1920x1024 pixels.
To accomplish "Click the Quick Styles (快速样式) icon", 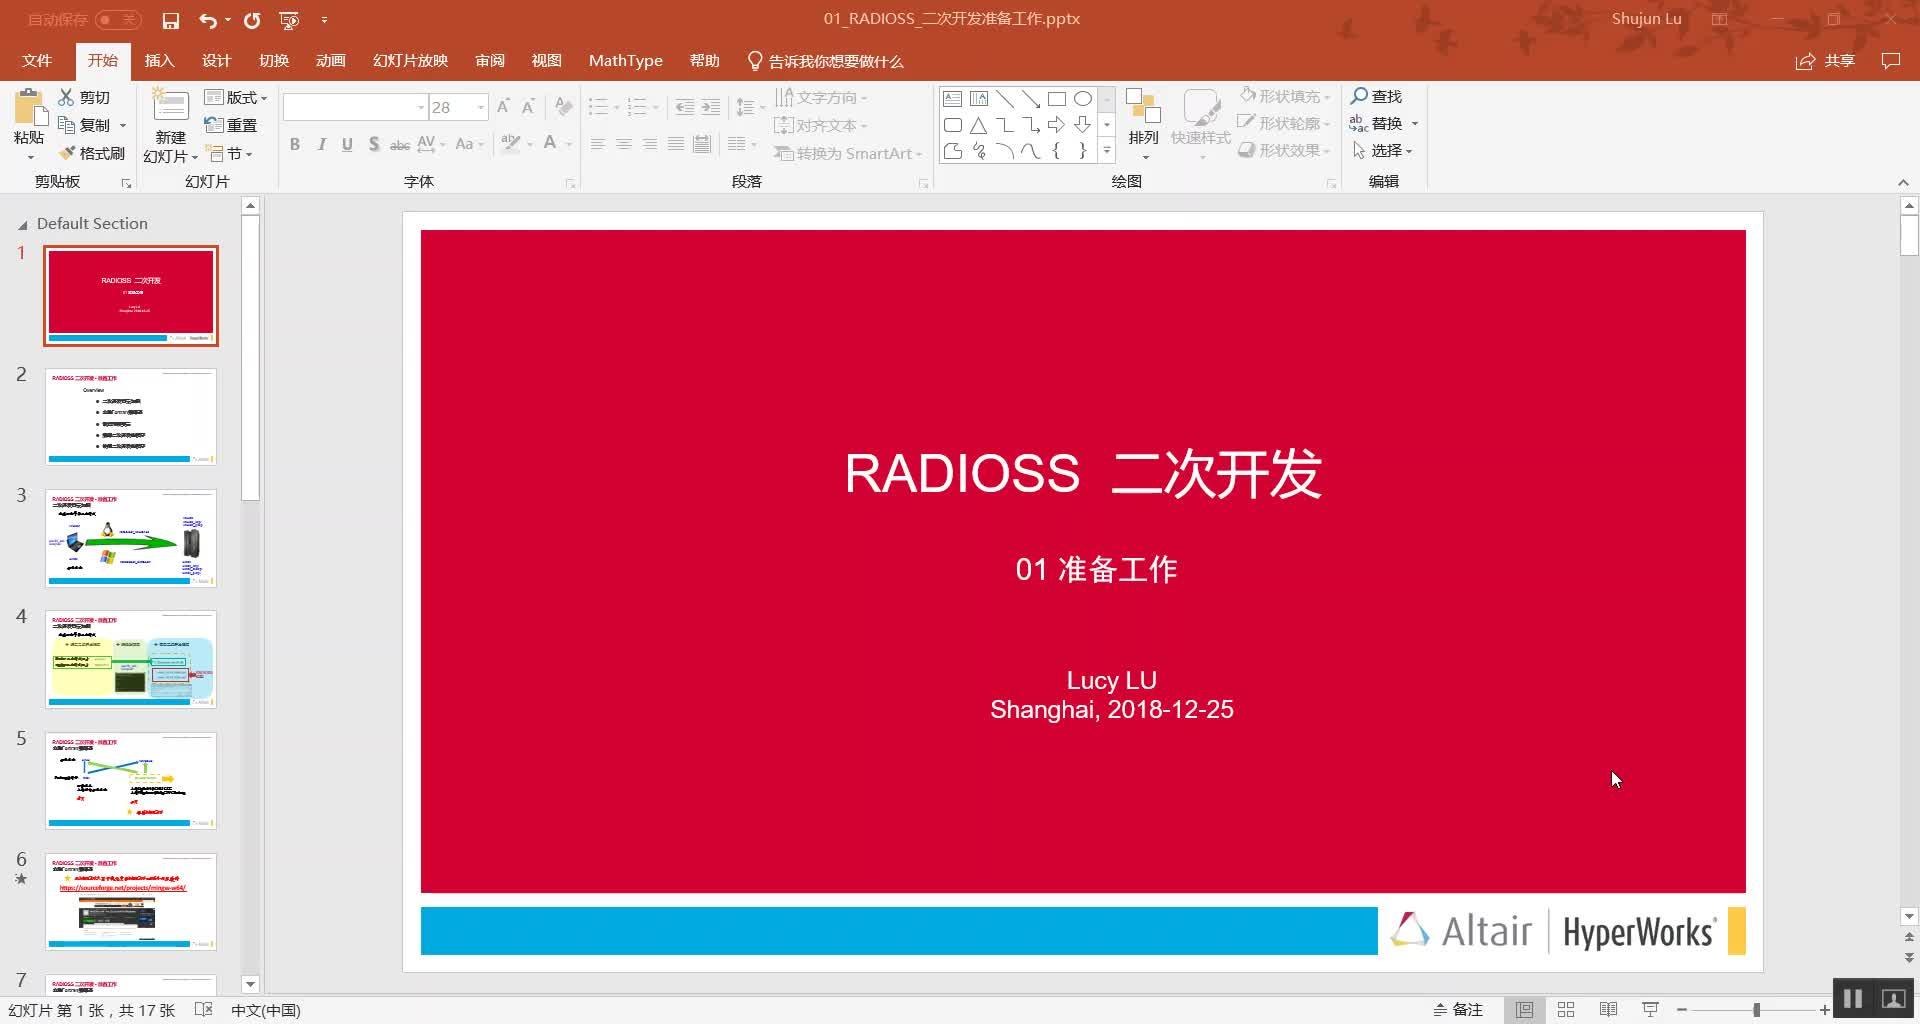I will [x=1200, y=120].
